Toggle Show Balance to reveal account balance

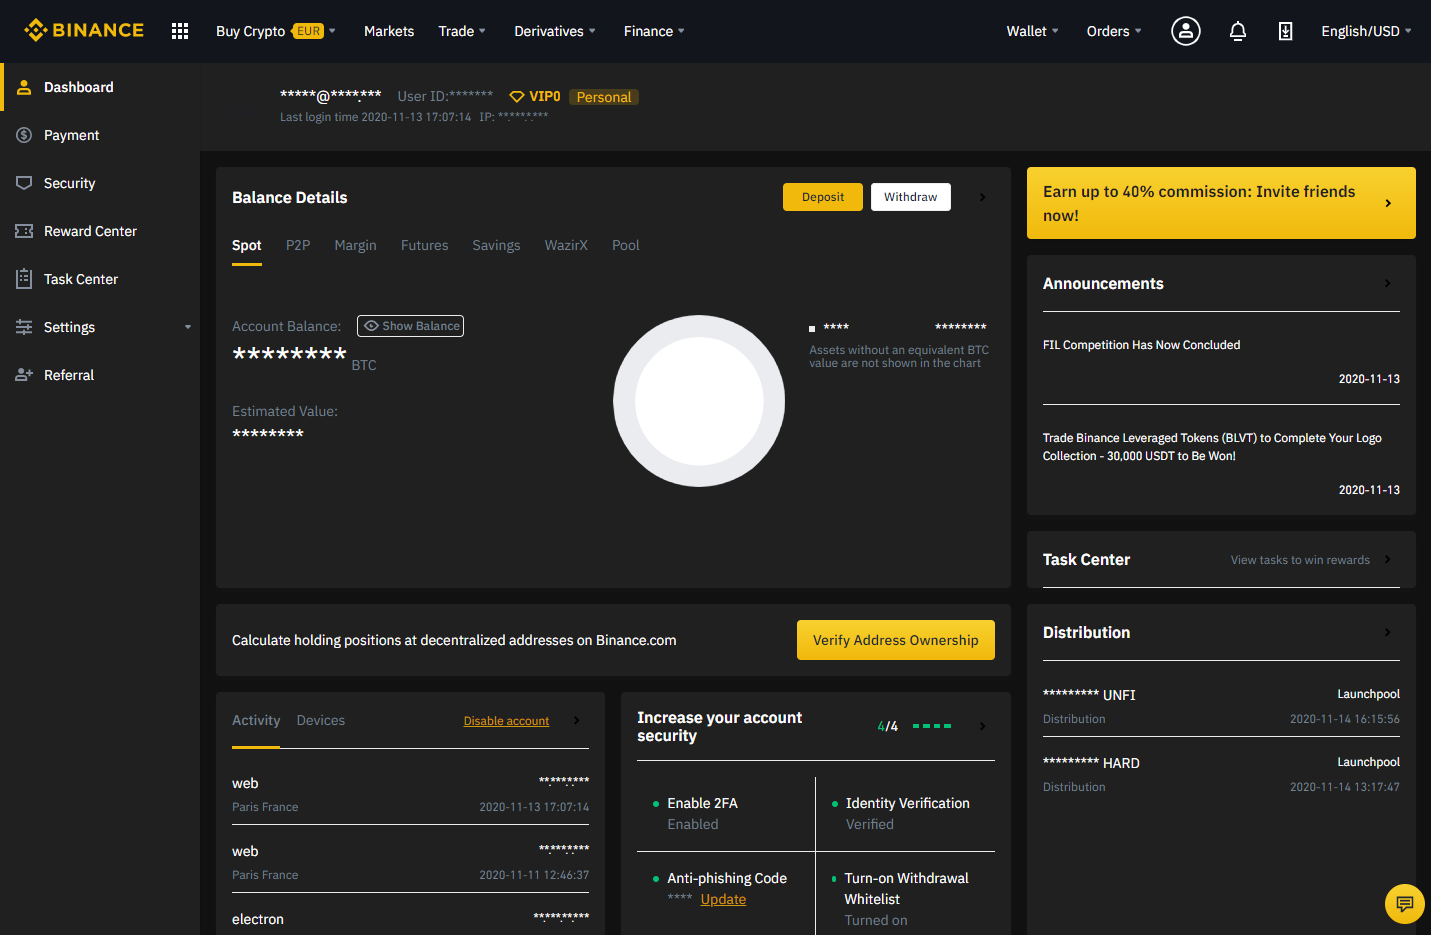coord(410,325)
